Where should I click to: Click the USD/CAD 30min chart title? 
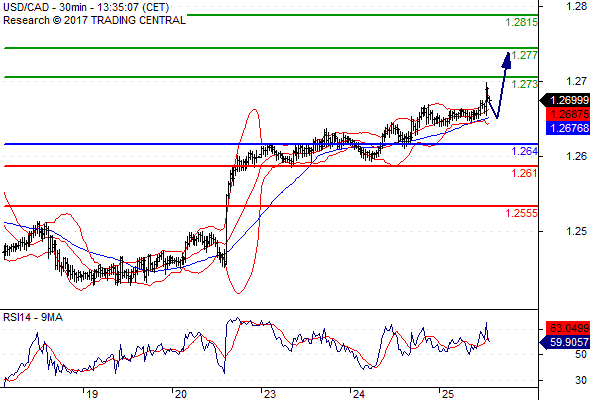pos(86,8)
